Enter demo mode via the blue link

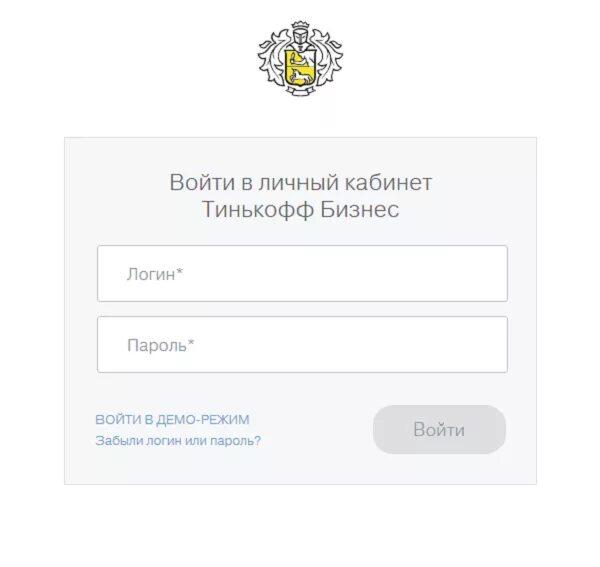172,419
